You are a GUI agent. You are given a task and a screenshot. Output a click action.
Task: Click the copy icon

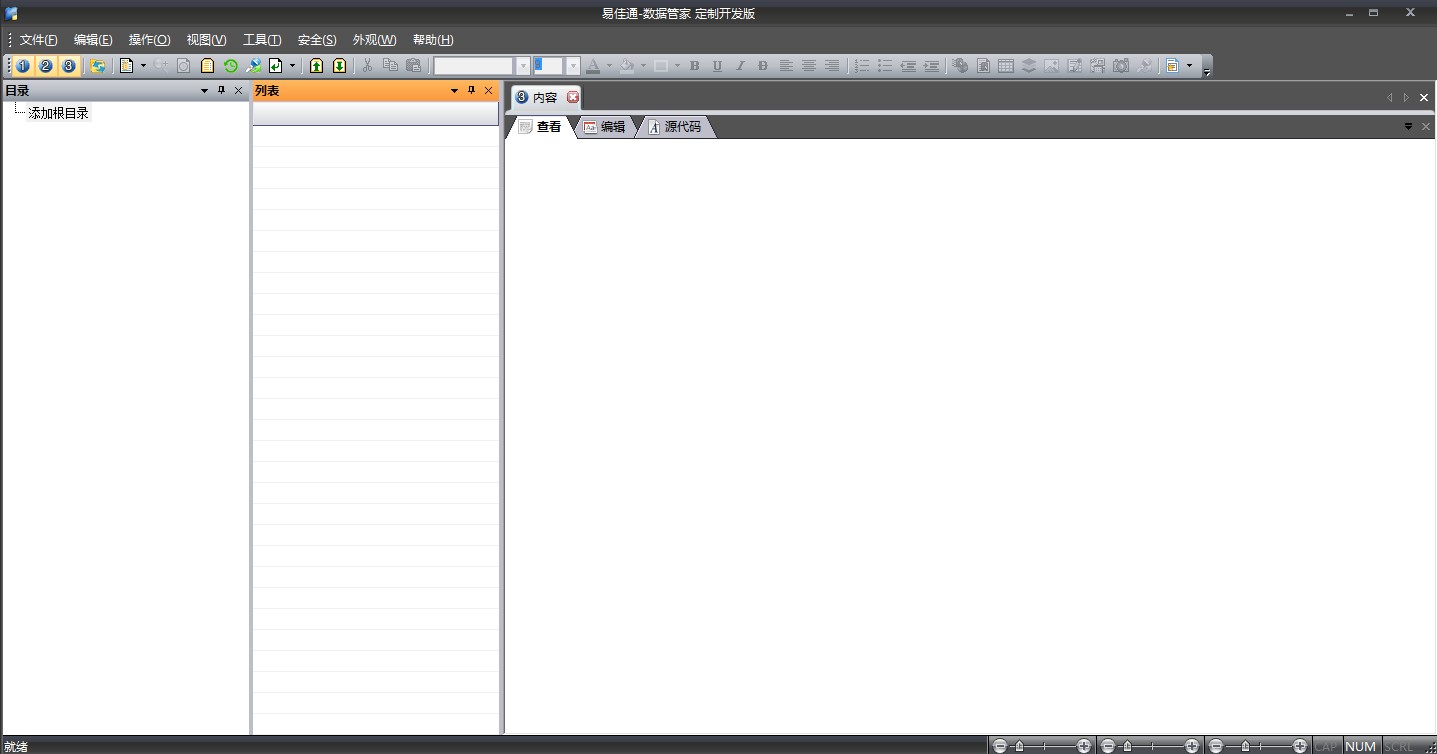(390, 66)
